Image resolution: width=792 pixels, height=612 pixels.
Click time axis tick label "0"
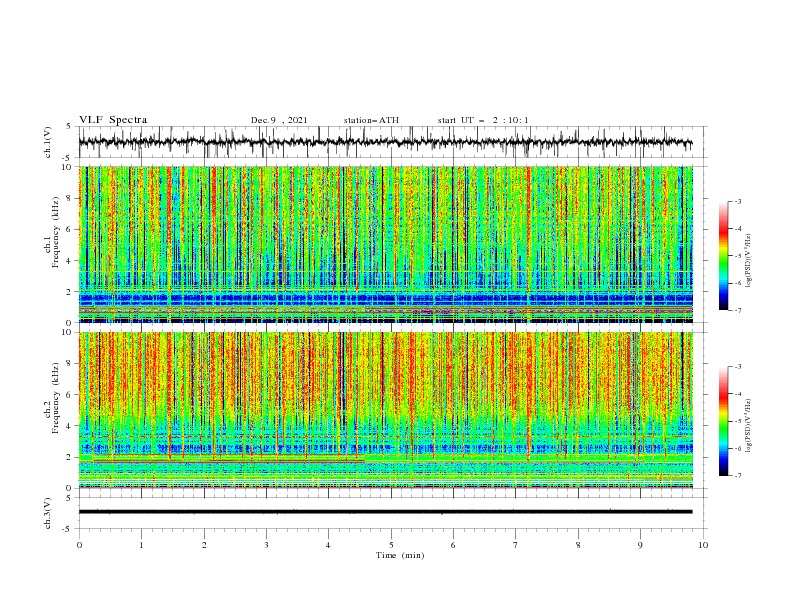pos(79,545)
